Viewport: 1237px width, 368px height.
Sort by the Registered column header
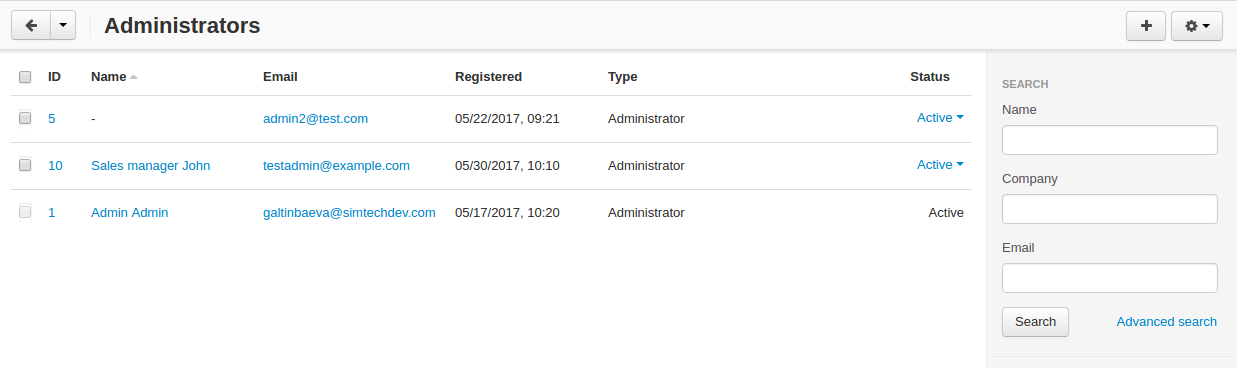tap(488, 77)
